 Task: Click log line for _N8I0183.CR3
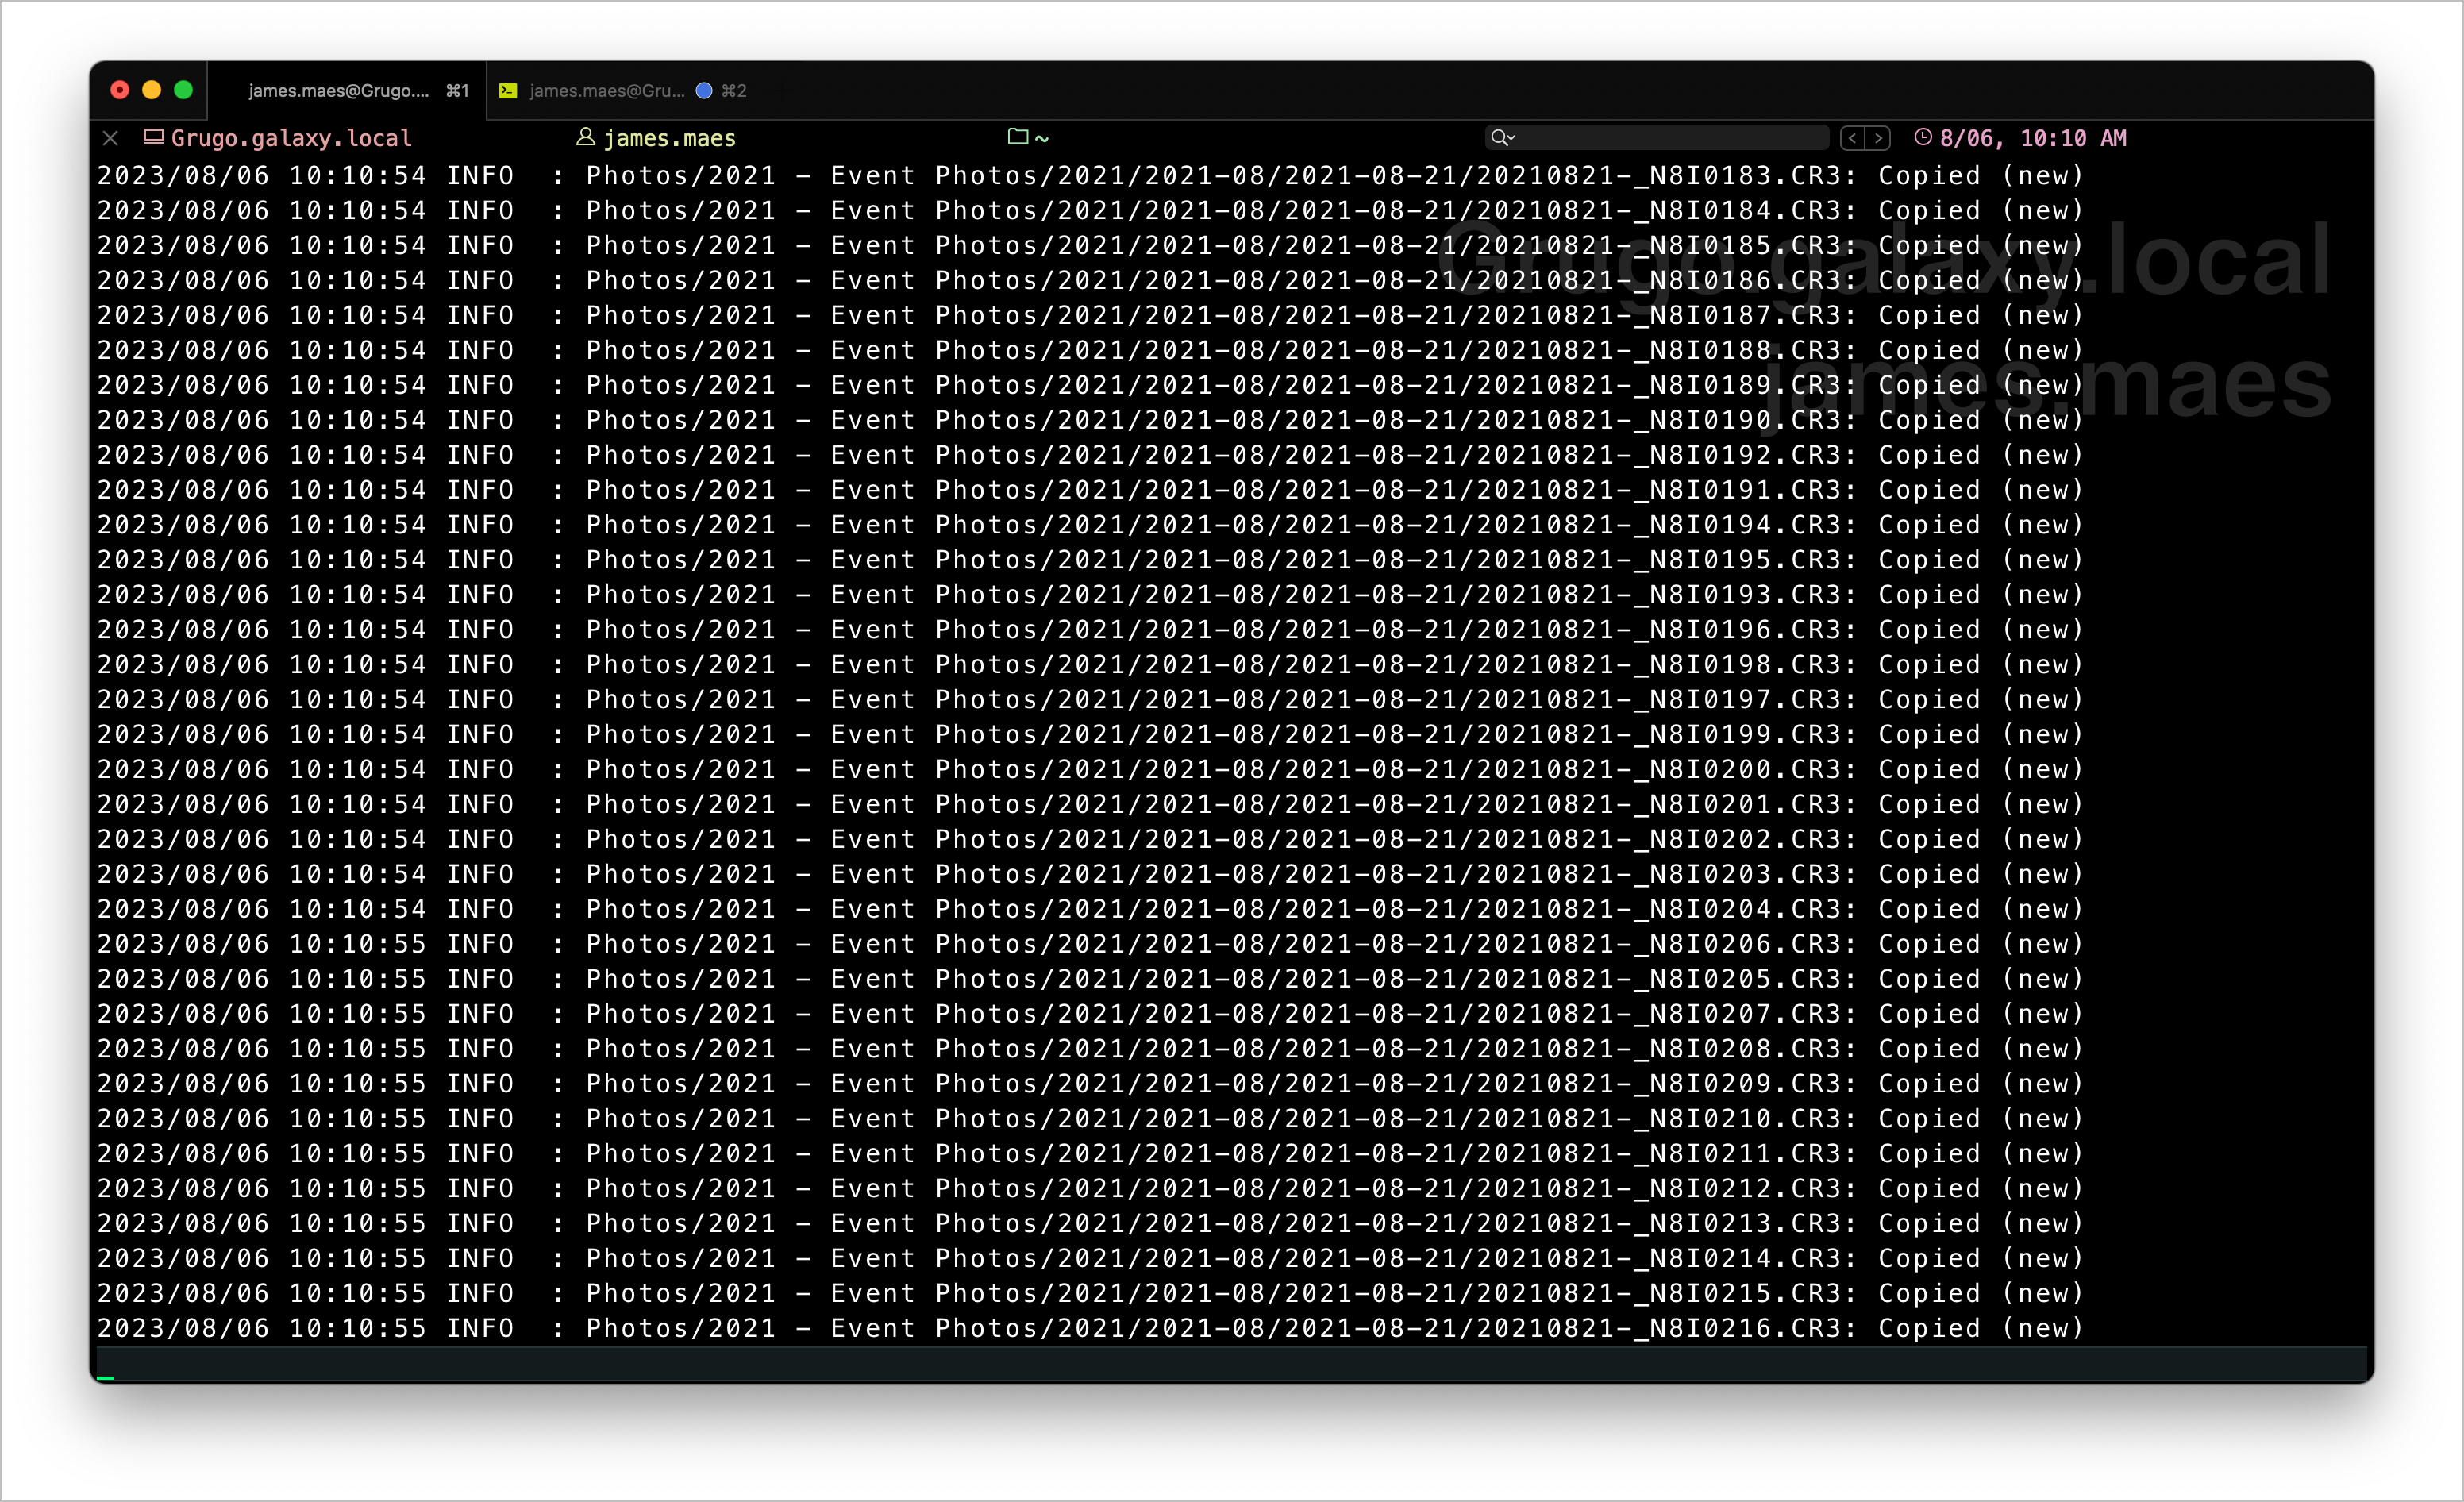(1090, 176)
